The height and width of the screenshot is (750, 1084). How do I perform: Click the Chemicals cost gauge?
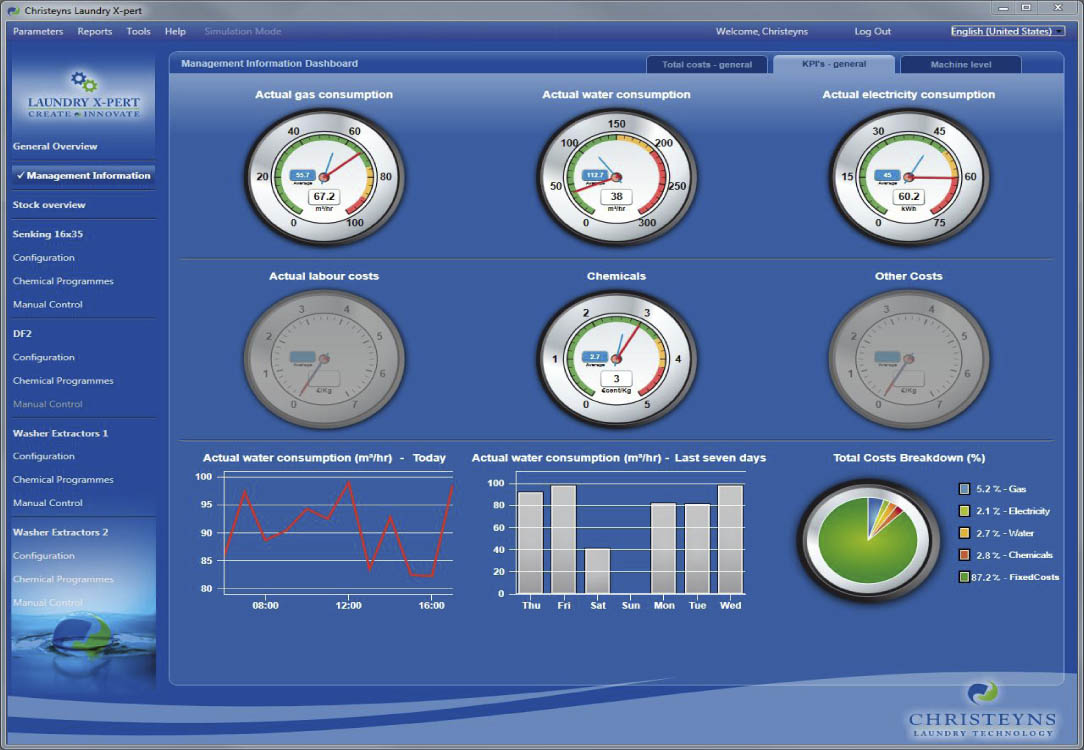click(617, 358)
